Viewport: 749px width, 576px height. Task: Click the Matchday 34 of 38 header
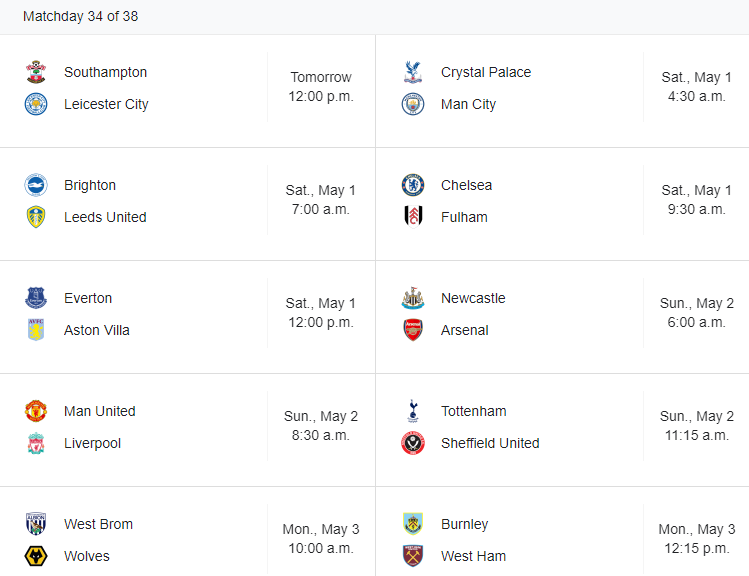[x=81, y=16]
